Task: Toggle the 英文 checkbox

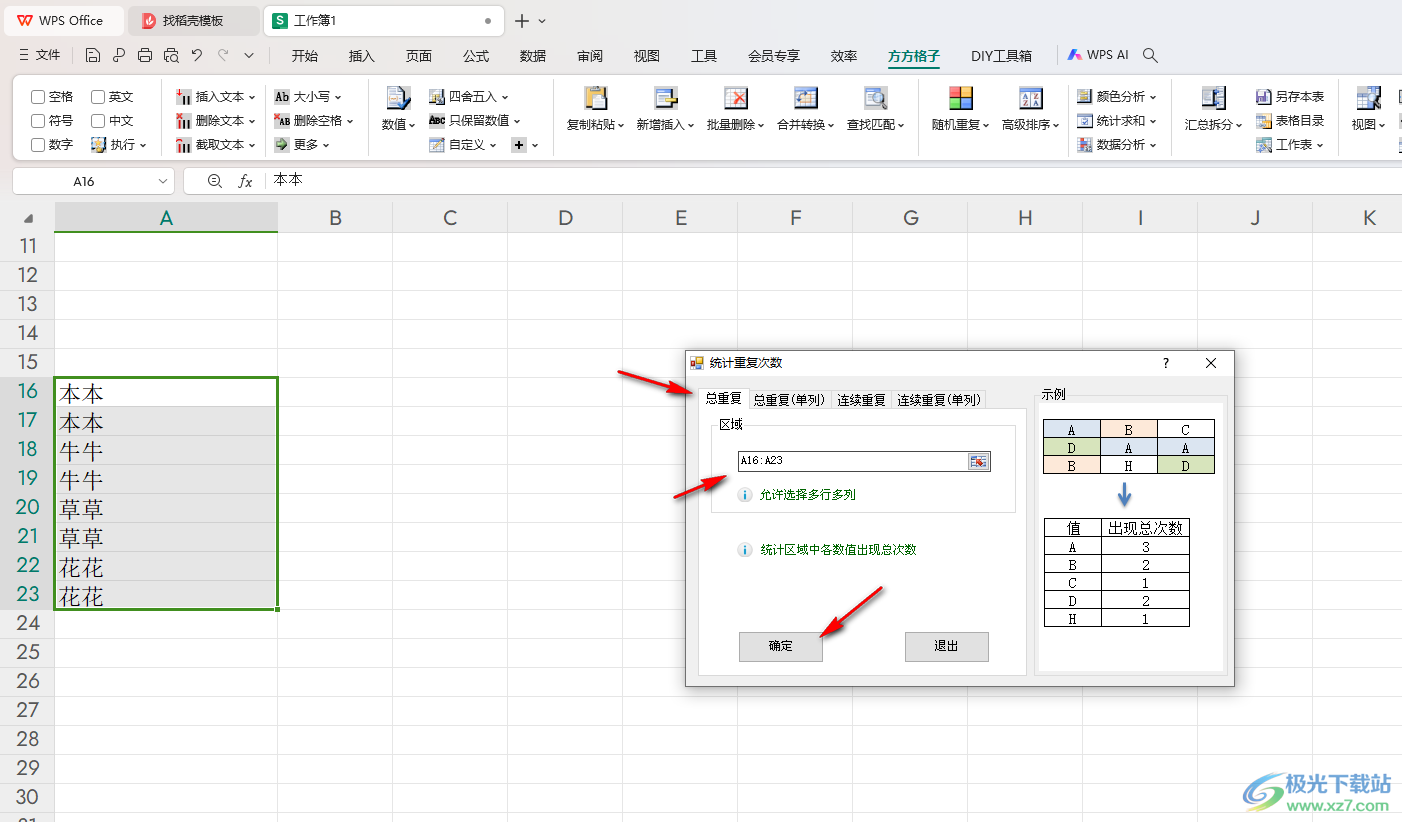Action: point(98,97)
